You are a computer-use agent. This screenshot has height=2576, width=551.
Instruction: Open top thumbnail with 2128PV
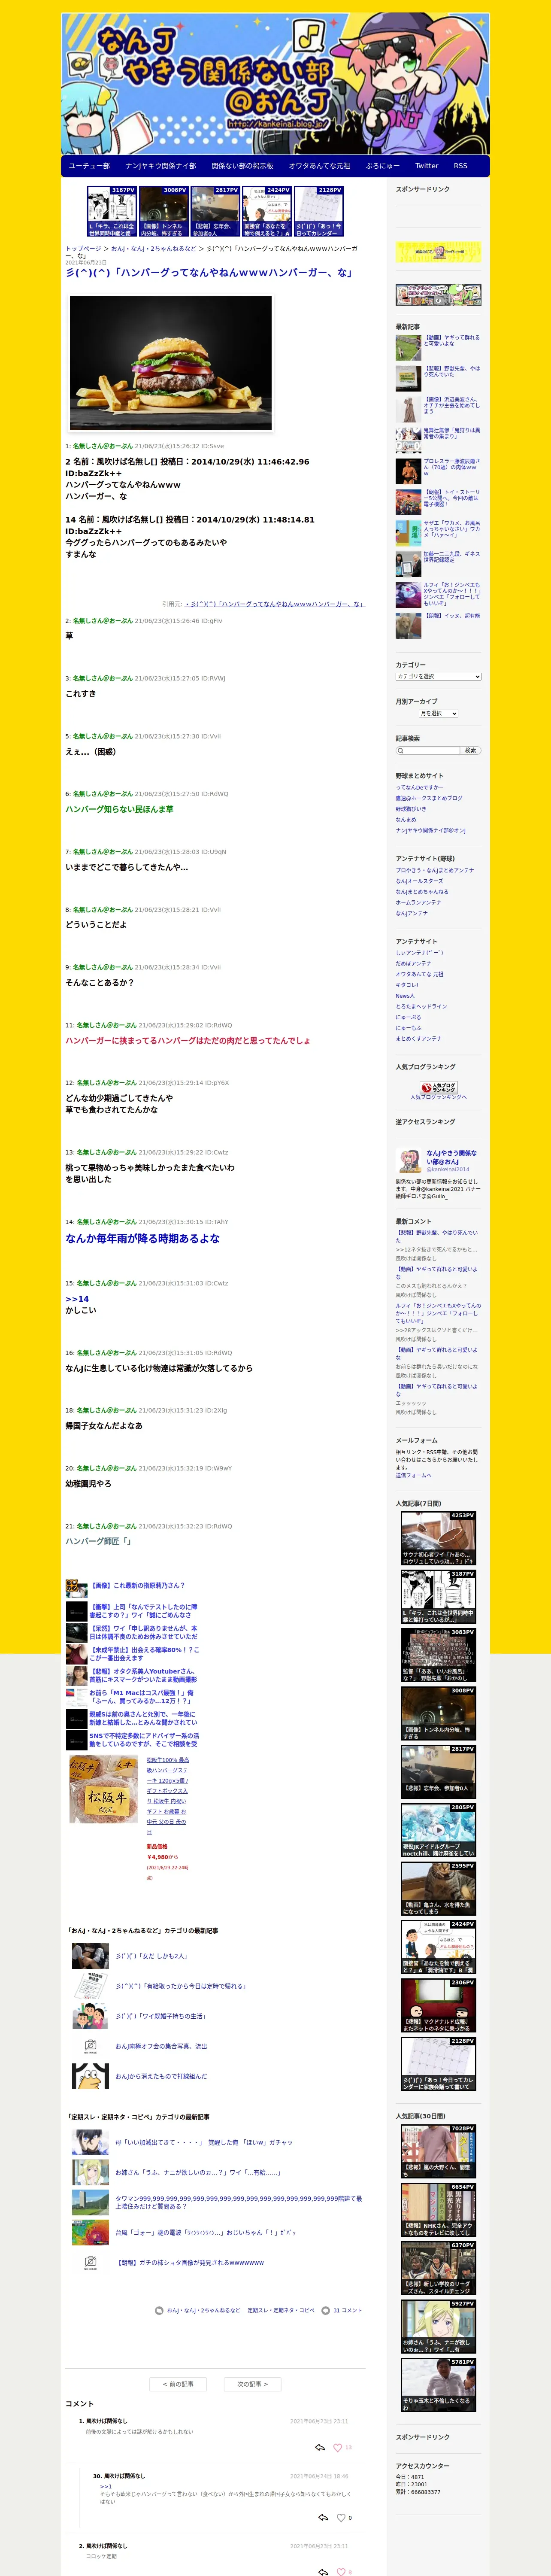click(x=319, y=211)
